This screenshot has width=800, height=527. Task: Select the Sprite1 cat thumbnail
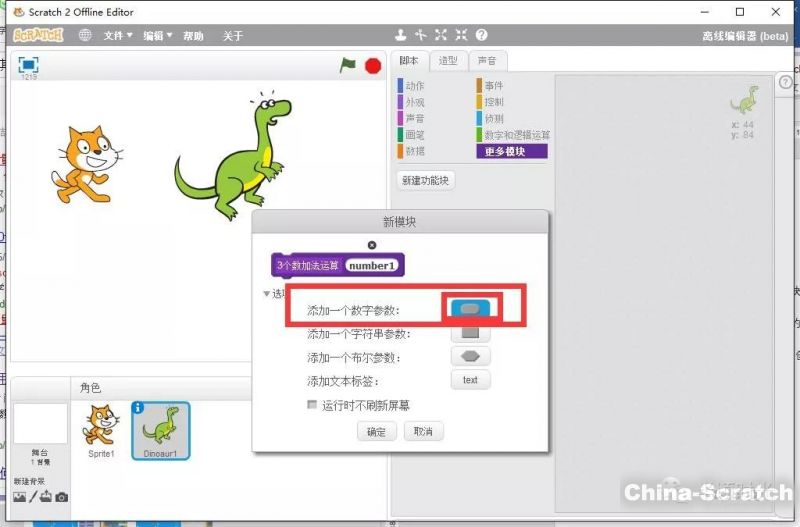[x=101, y=430]
